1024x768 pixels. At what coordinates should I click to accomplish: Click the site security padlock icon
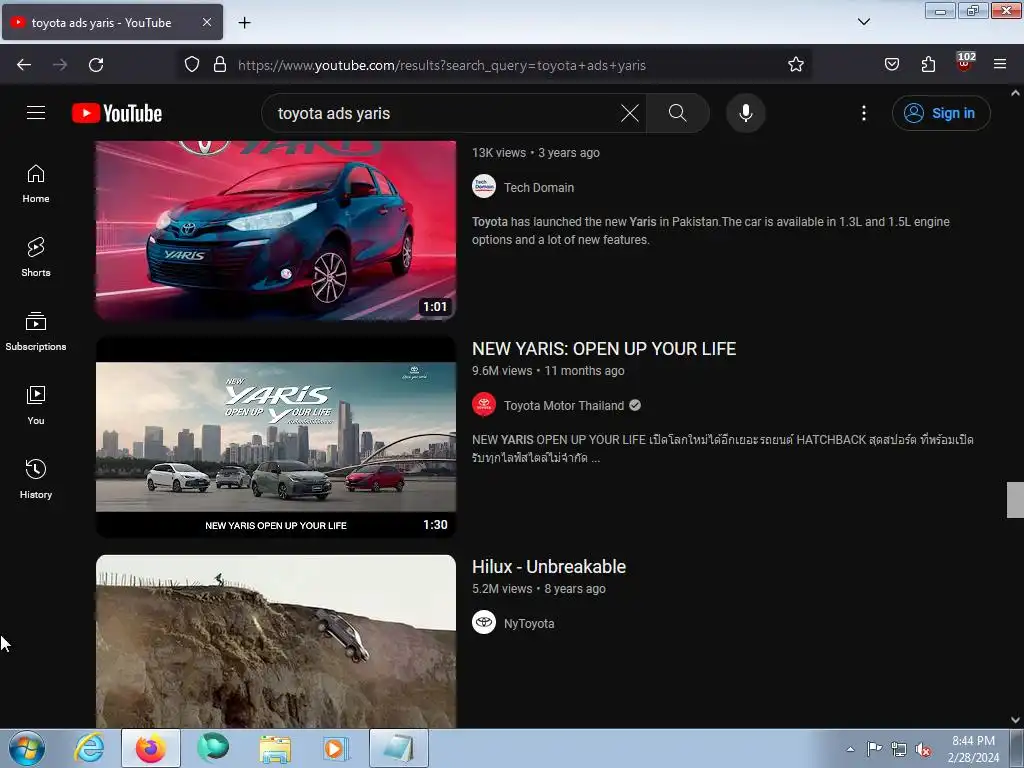[220, 65]
